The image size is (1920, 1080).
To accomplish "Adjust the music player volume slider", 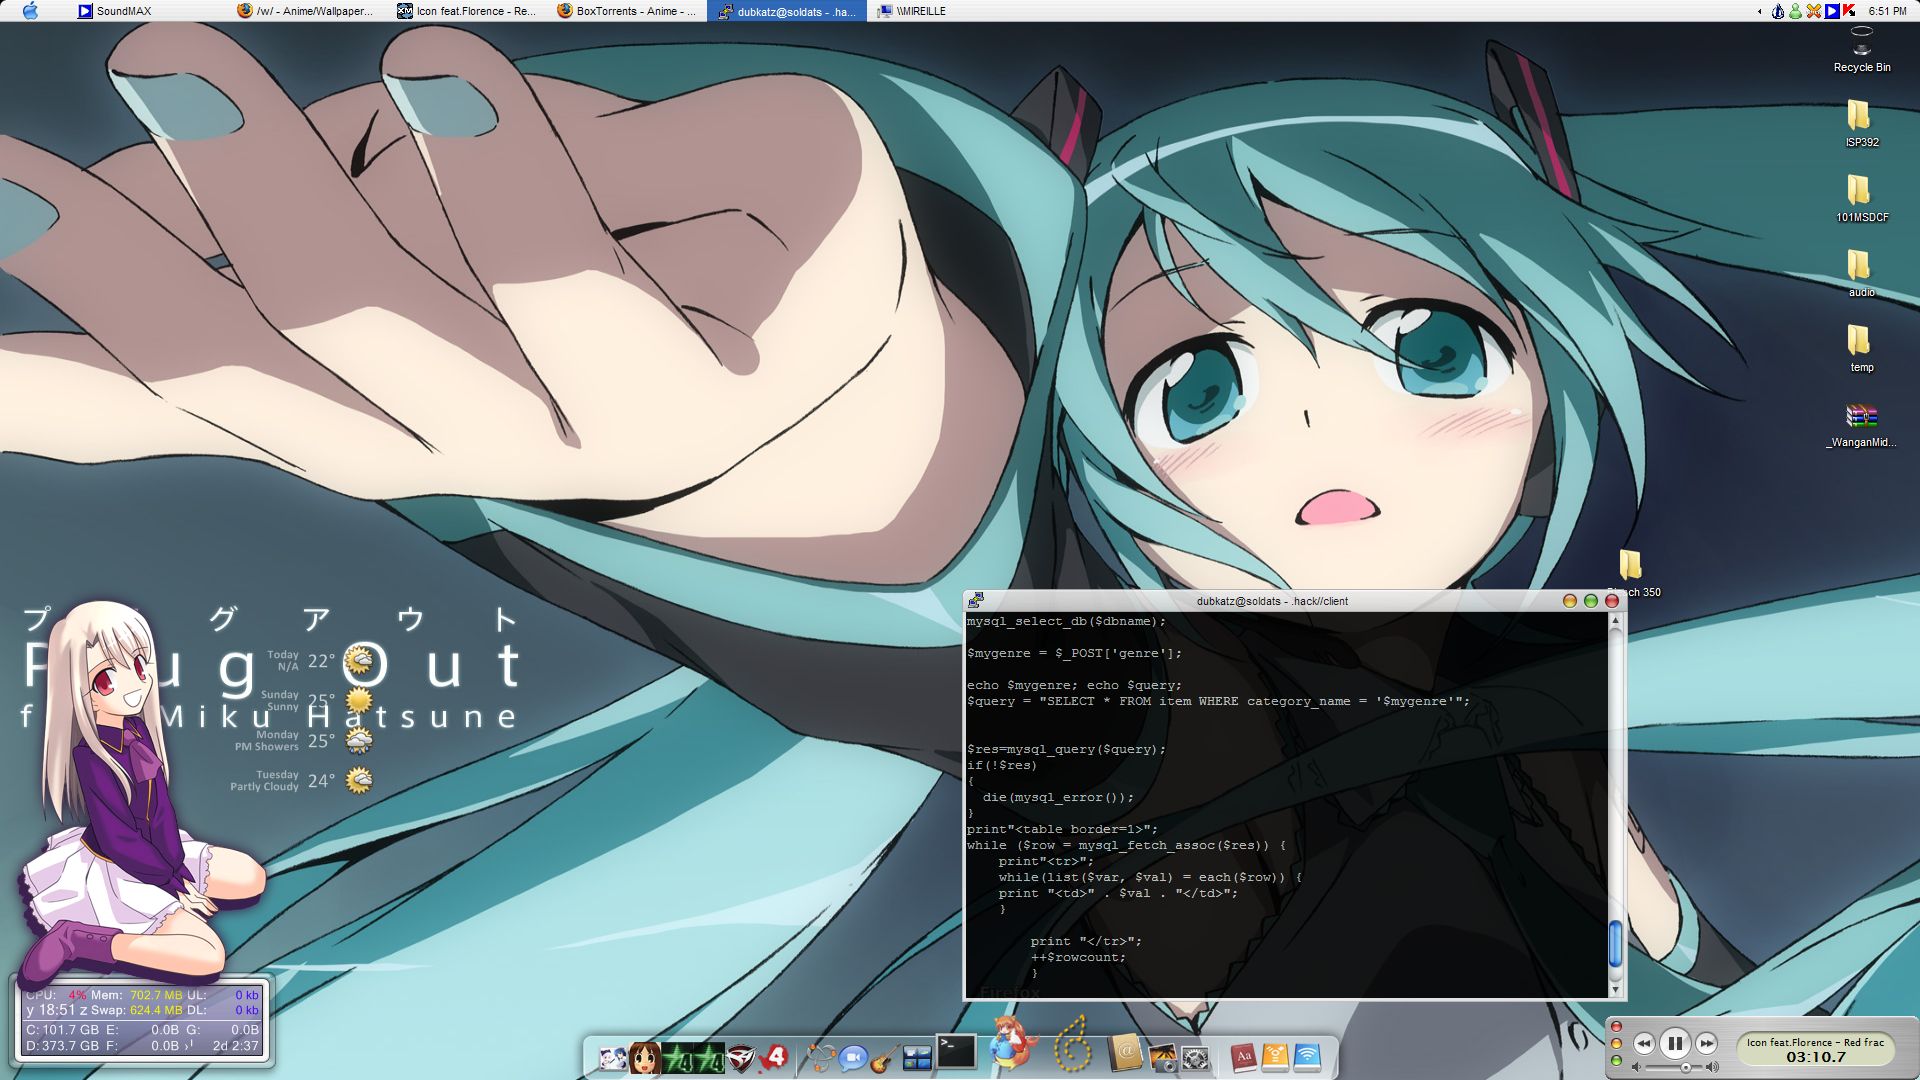I will (1685, 1067).
